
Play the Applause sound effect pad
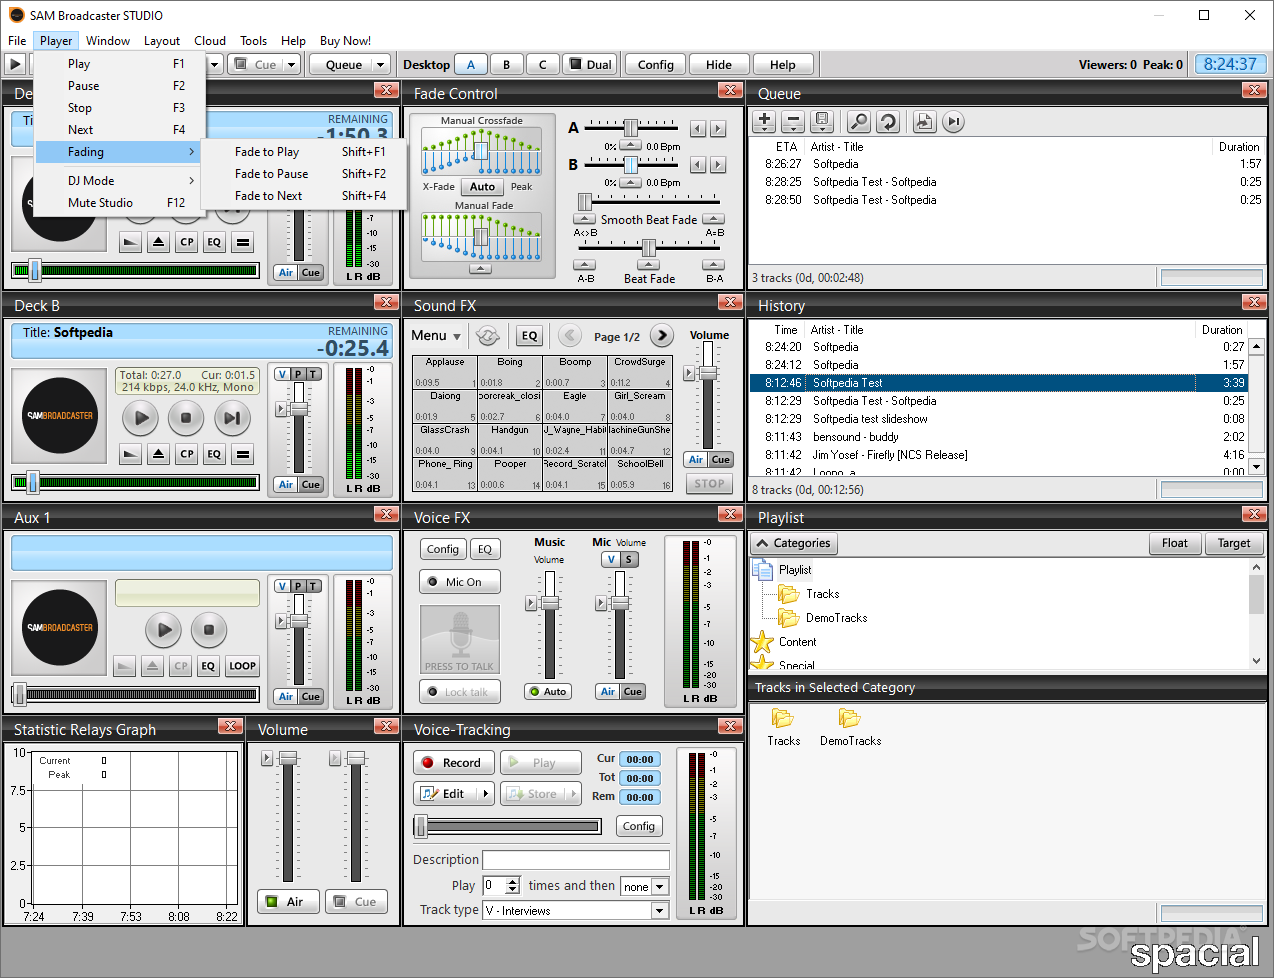coord(445,372)
